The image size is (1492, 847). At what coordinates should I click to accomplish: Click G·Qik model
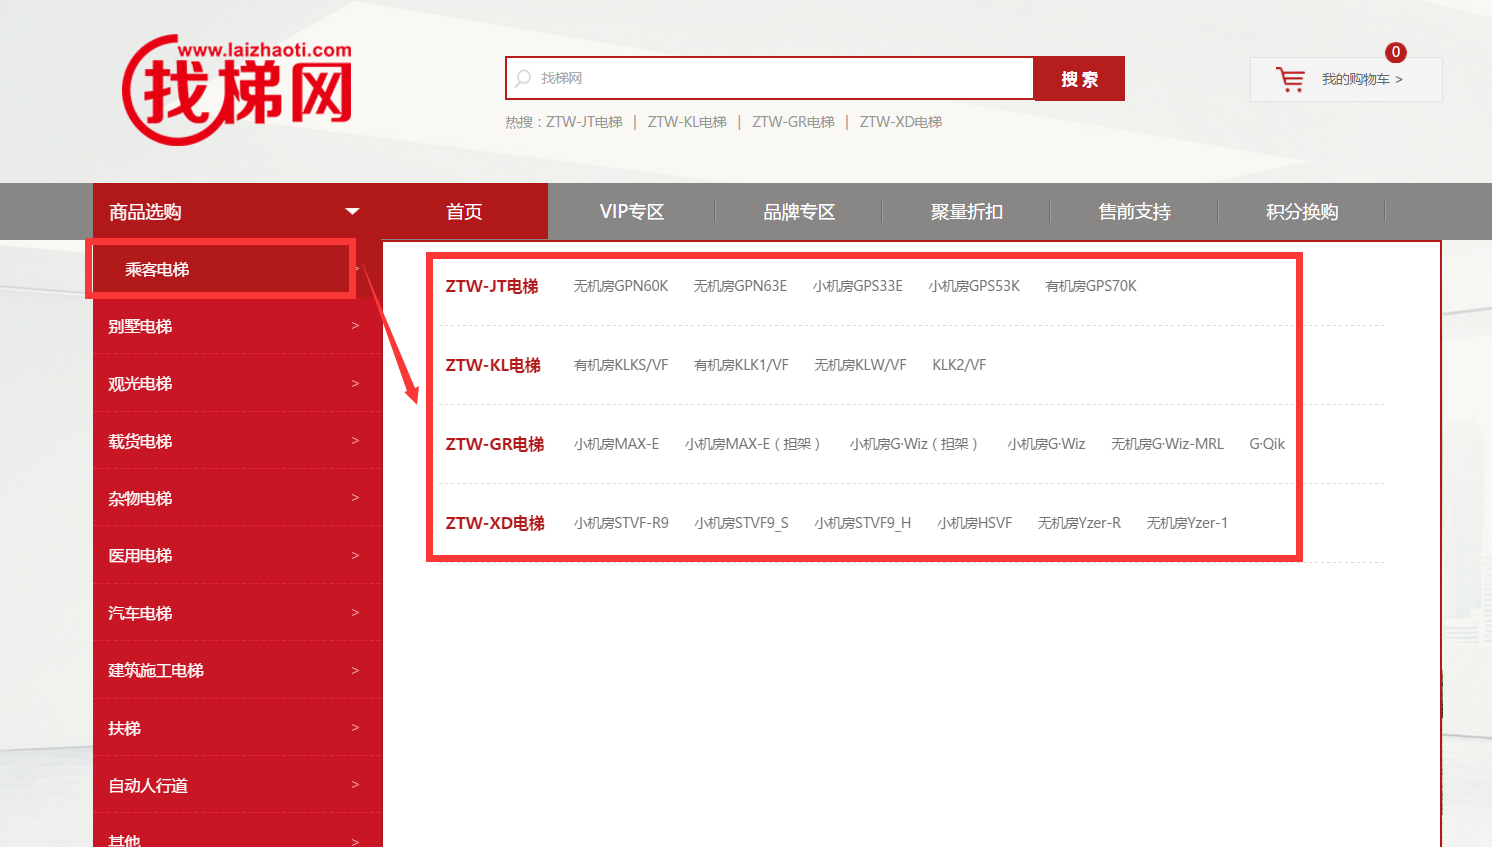1267,444
